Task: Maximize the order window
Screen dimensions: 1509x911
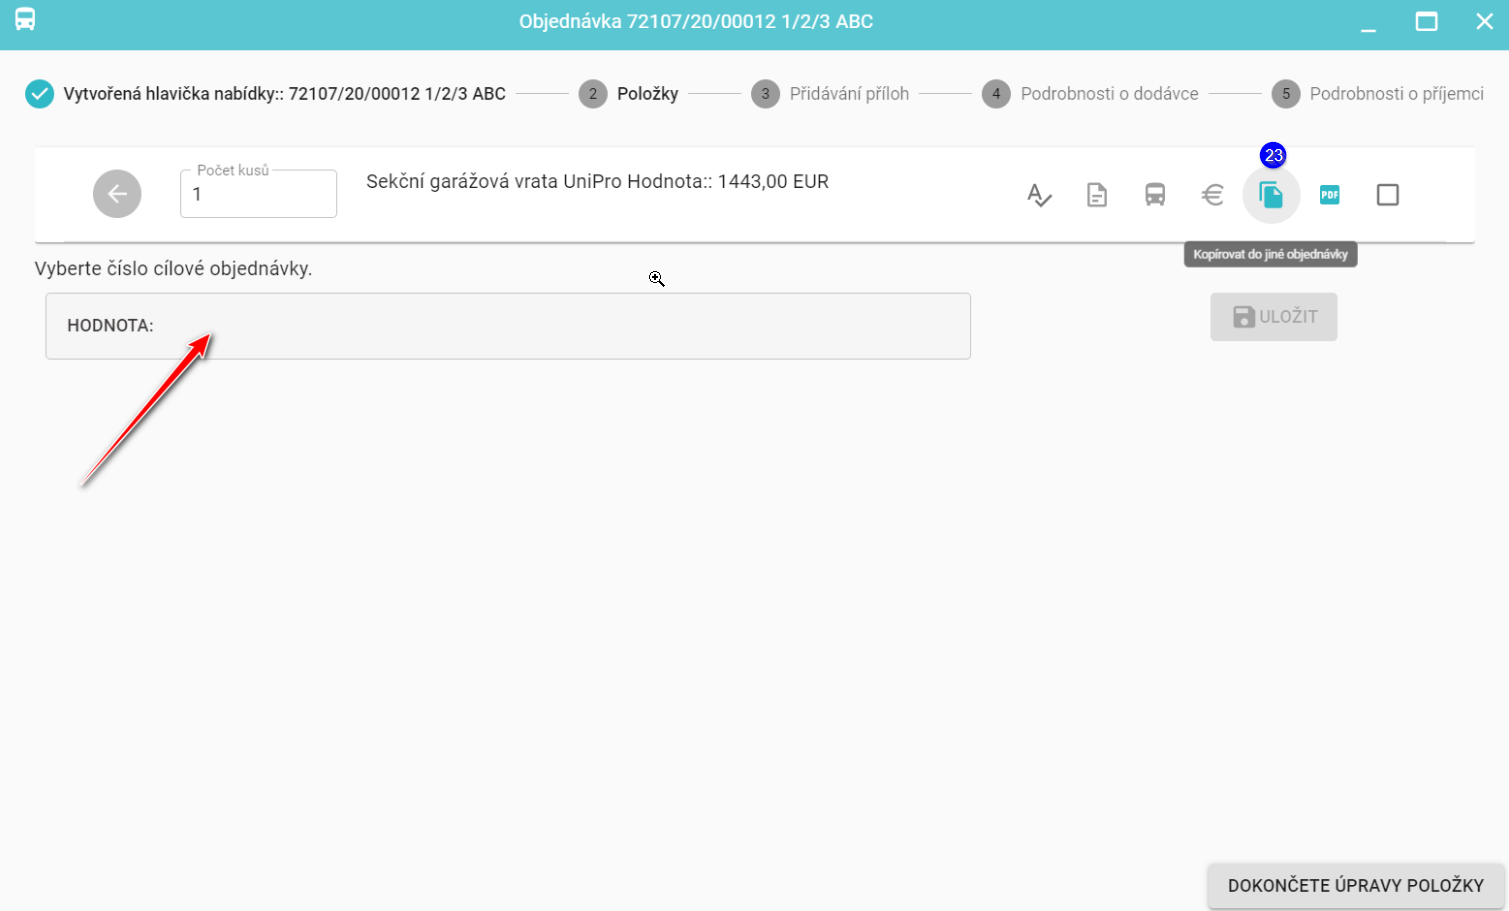Action: tap(1426, 22)
